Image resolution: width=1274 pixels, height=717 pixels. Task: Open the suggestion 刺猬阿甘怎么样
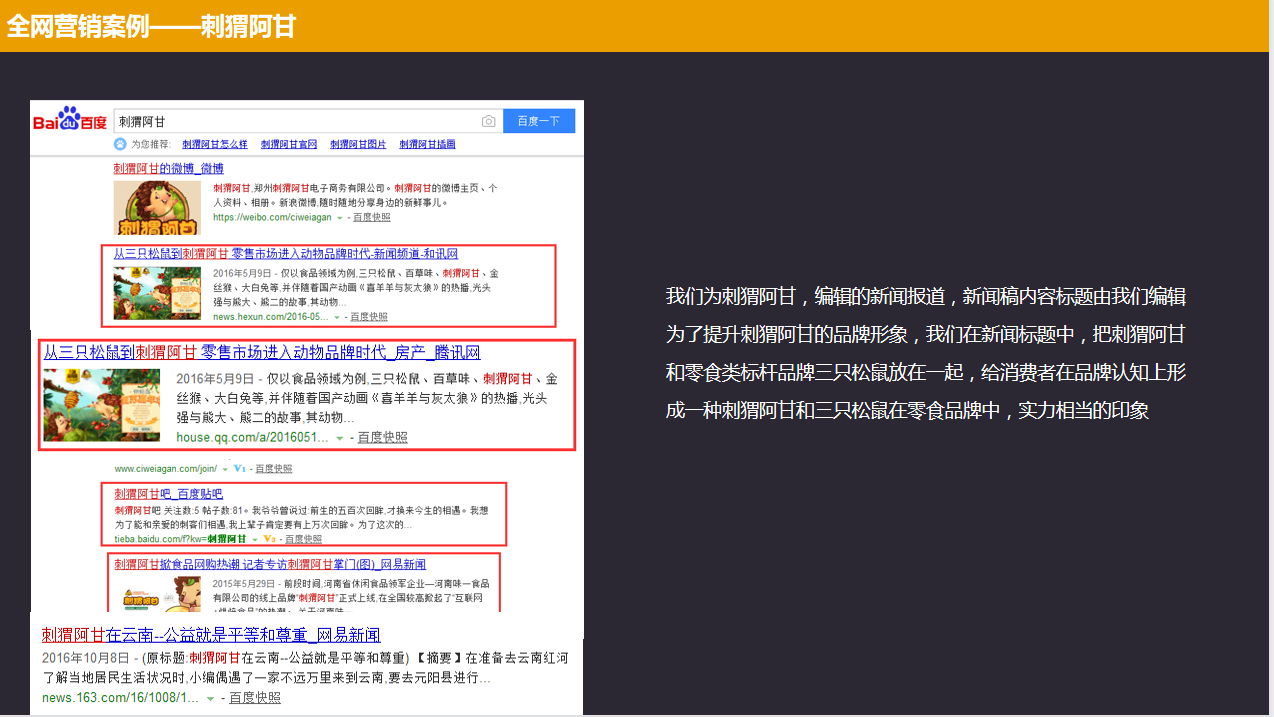[x=215, y=144]
